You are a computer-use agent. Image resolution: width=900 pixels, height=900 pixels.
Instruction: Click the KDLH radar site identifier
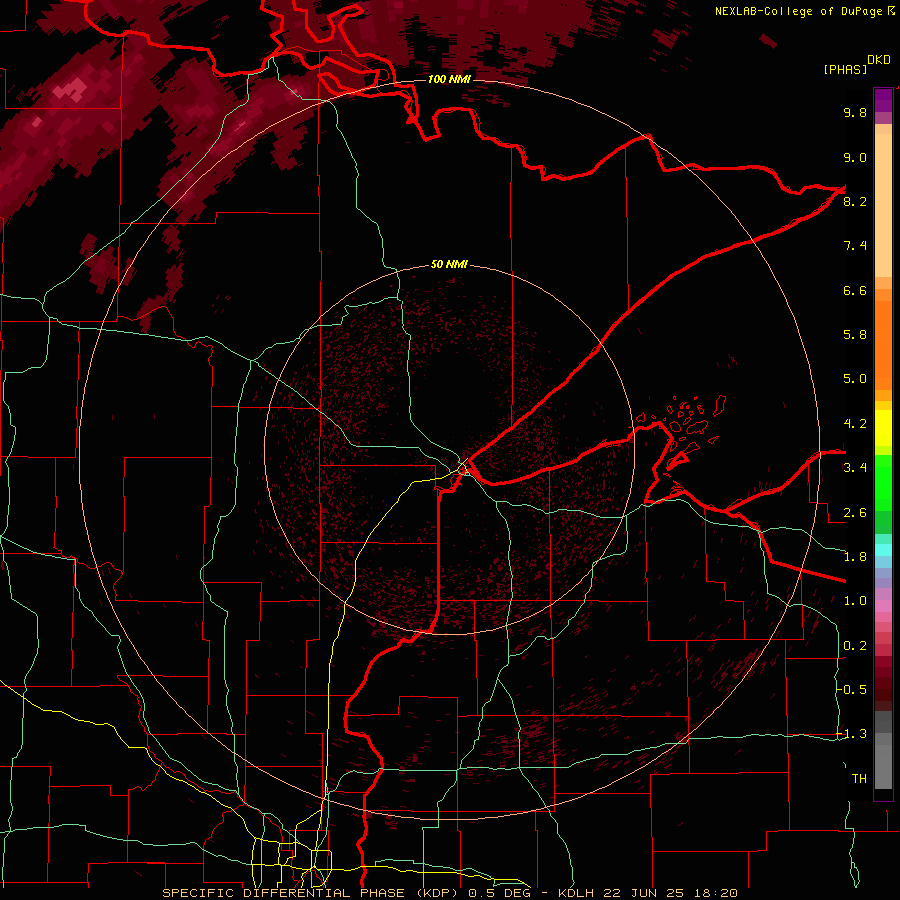pyautogui.click(x=576, y=893)
